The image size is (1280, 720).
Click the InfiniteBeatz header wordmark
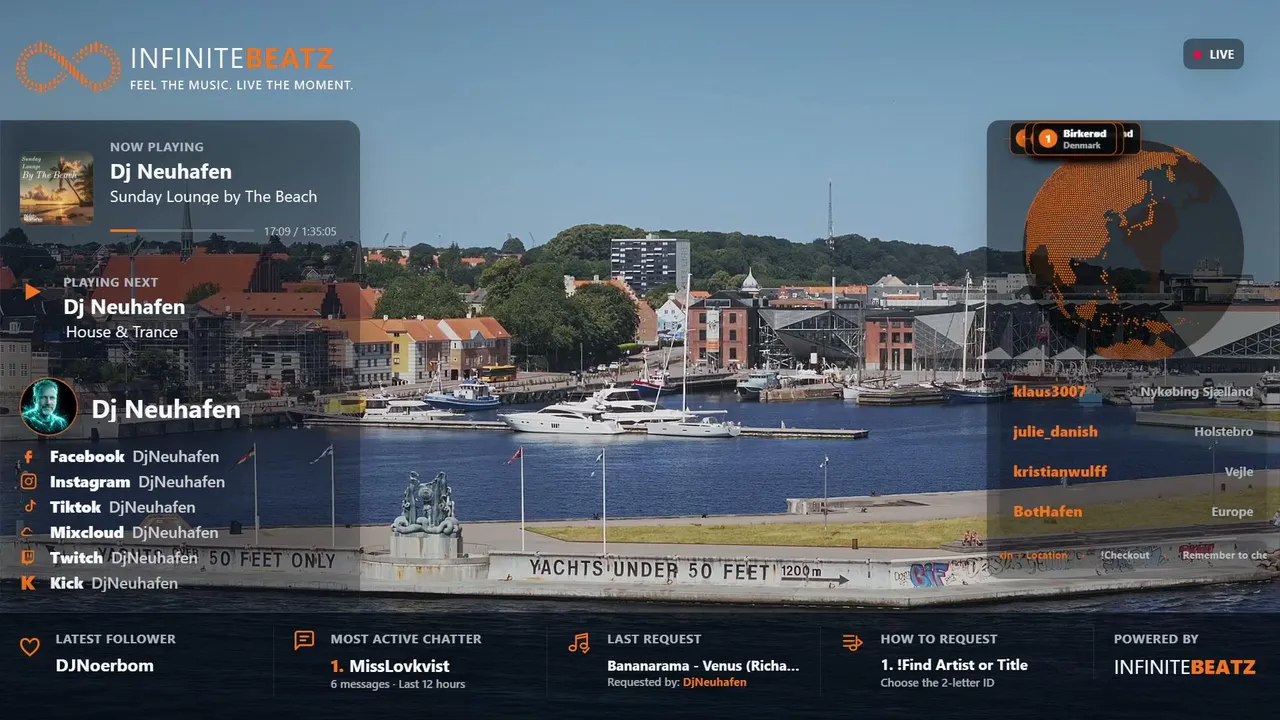(x=232, y=58)
